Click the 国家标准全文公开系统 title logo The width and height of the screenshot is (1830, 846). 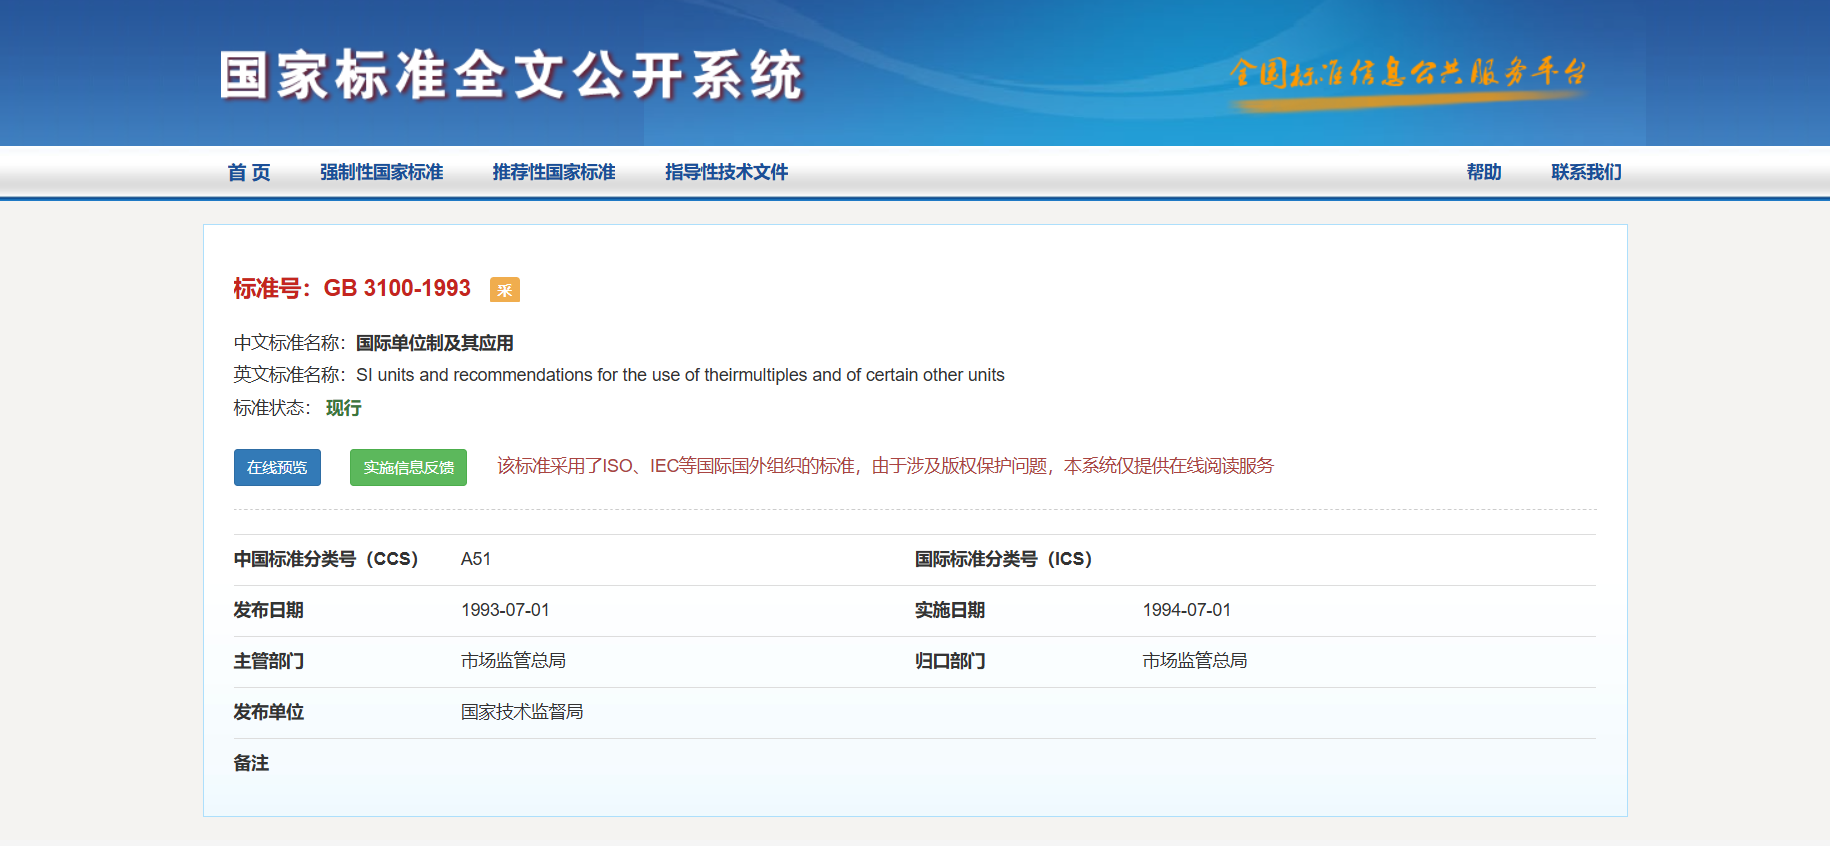pos(511,75)
